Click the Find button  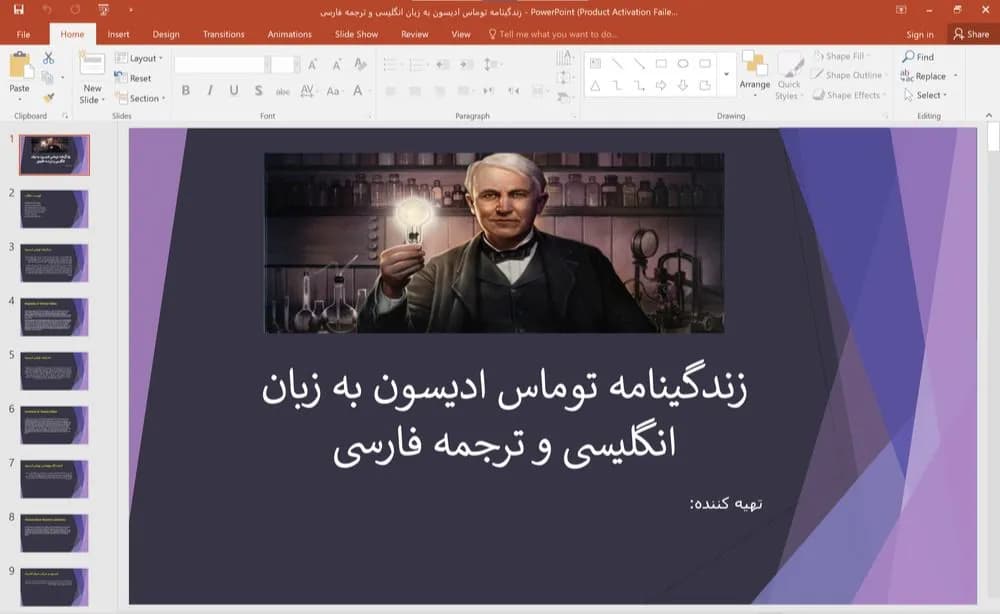point(918,57)
